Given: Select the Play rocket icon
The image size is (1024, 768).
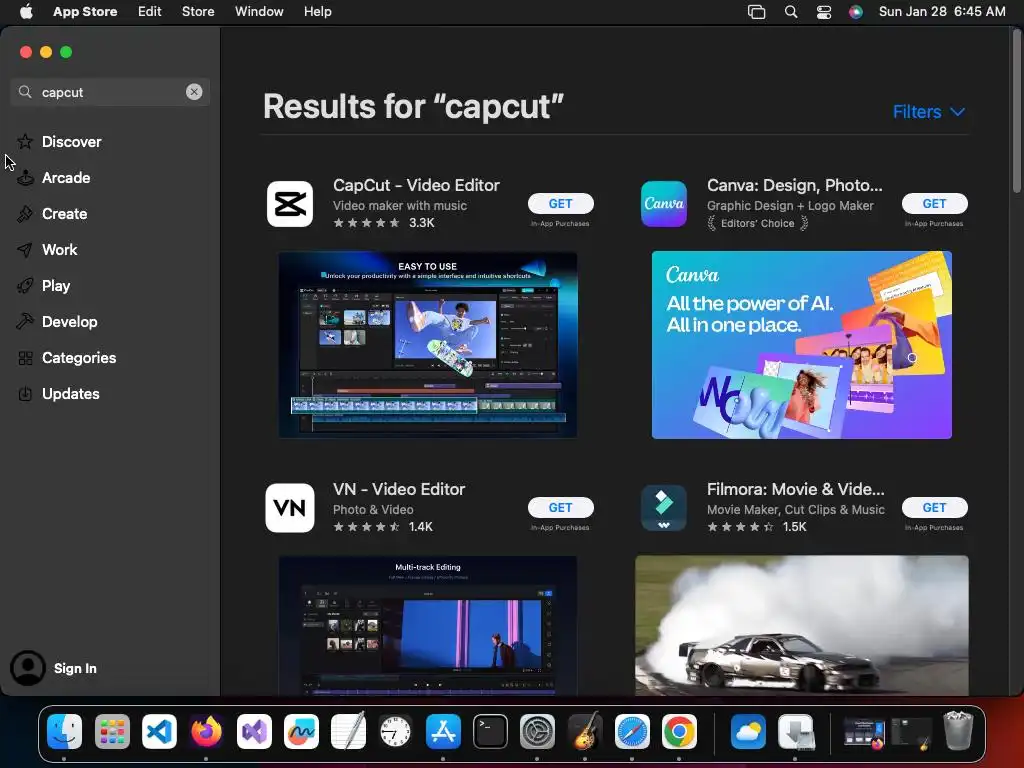Looking at the screenshot, I should [x=25, y=285].
